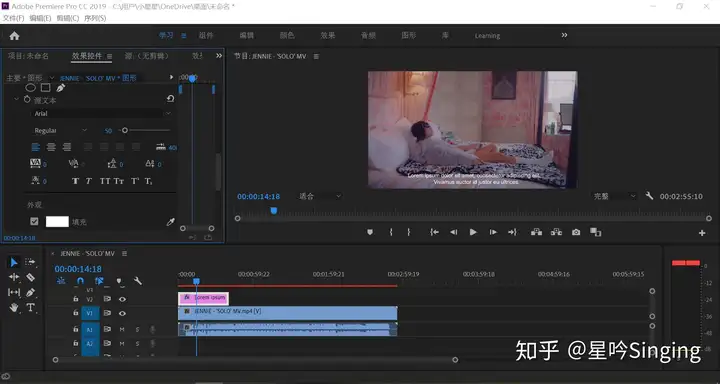Image resolution: width=720 pixels, height=384 pixels.
Task: Click the white fill color swatch
Action: pos(57,222)
